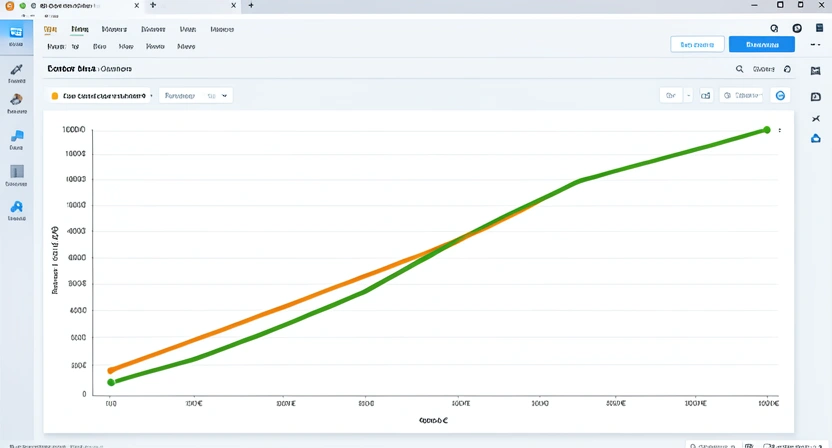832x448 pixels.
Task: Click the text label next to the search magnifier
Action: (764, 69)
